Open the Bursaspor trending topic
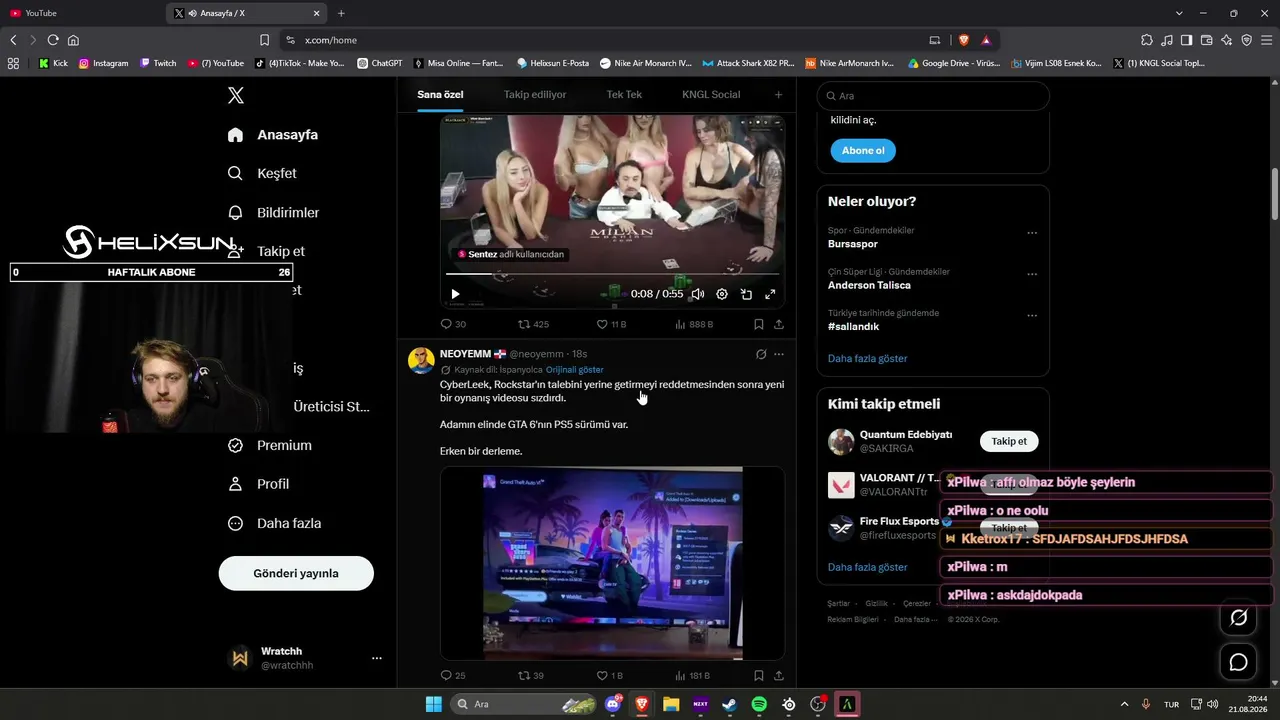 [853, 244]
